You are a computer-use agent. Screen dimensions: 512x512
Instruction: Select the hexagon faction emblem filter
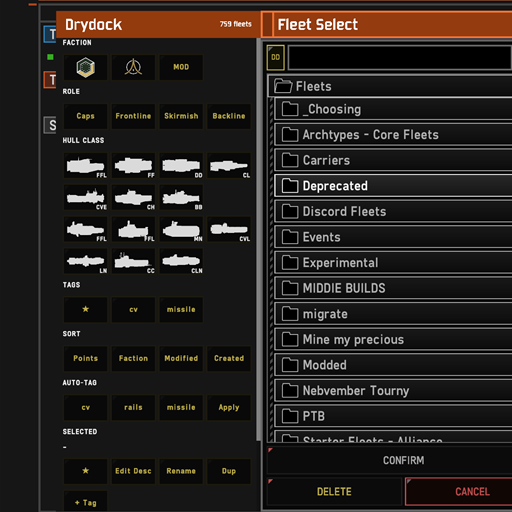(85, 67)
